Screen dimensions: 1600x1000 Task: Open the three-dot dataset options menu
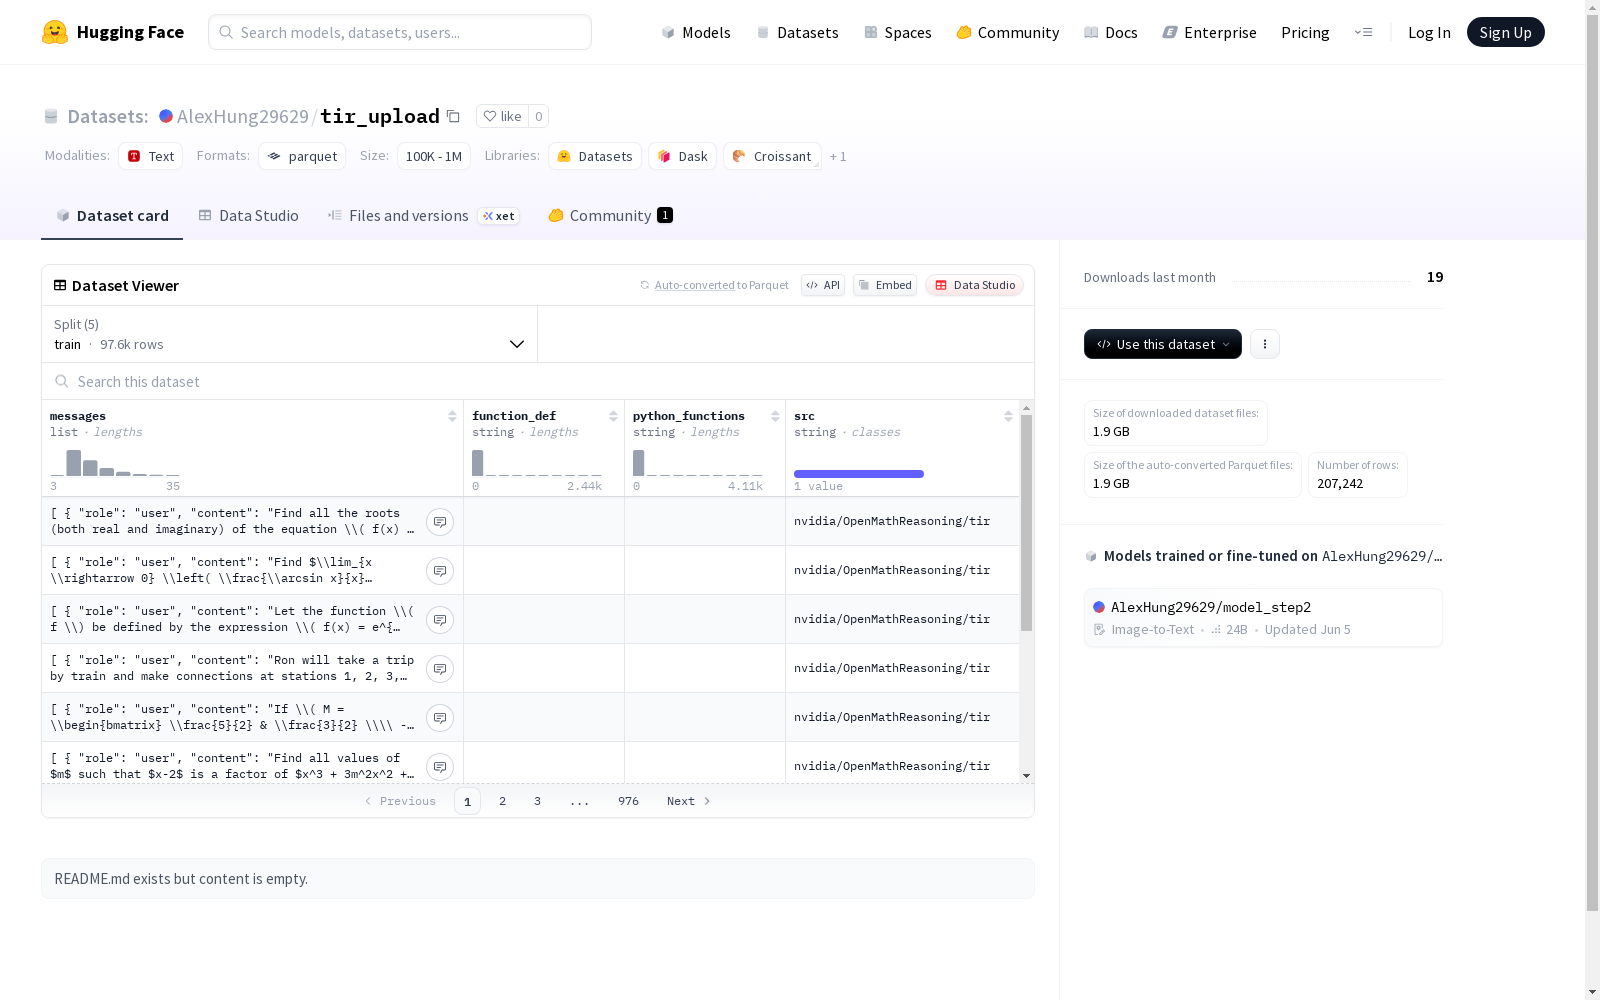tap(1265, 344)
